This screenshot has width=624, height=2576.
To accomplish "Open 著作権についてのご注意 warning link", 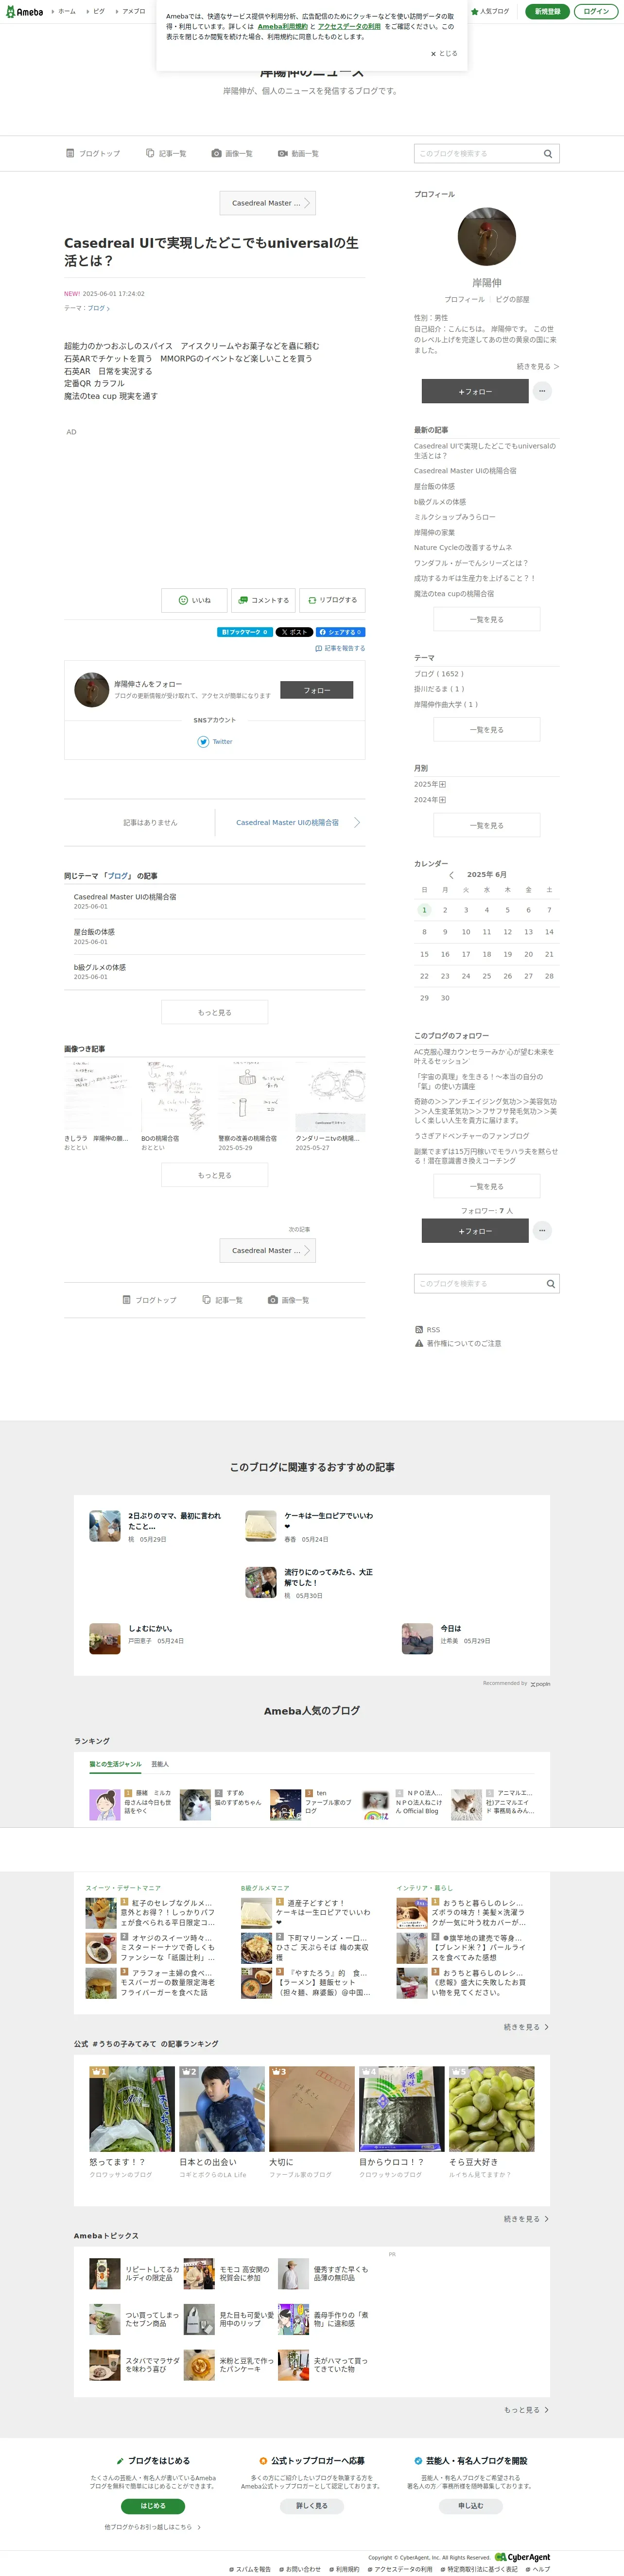I will coord(458,1343).
